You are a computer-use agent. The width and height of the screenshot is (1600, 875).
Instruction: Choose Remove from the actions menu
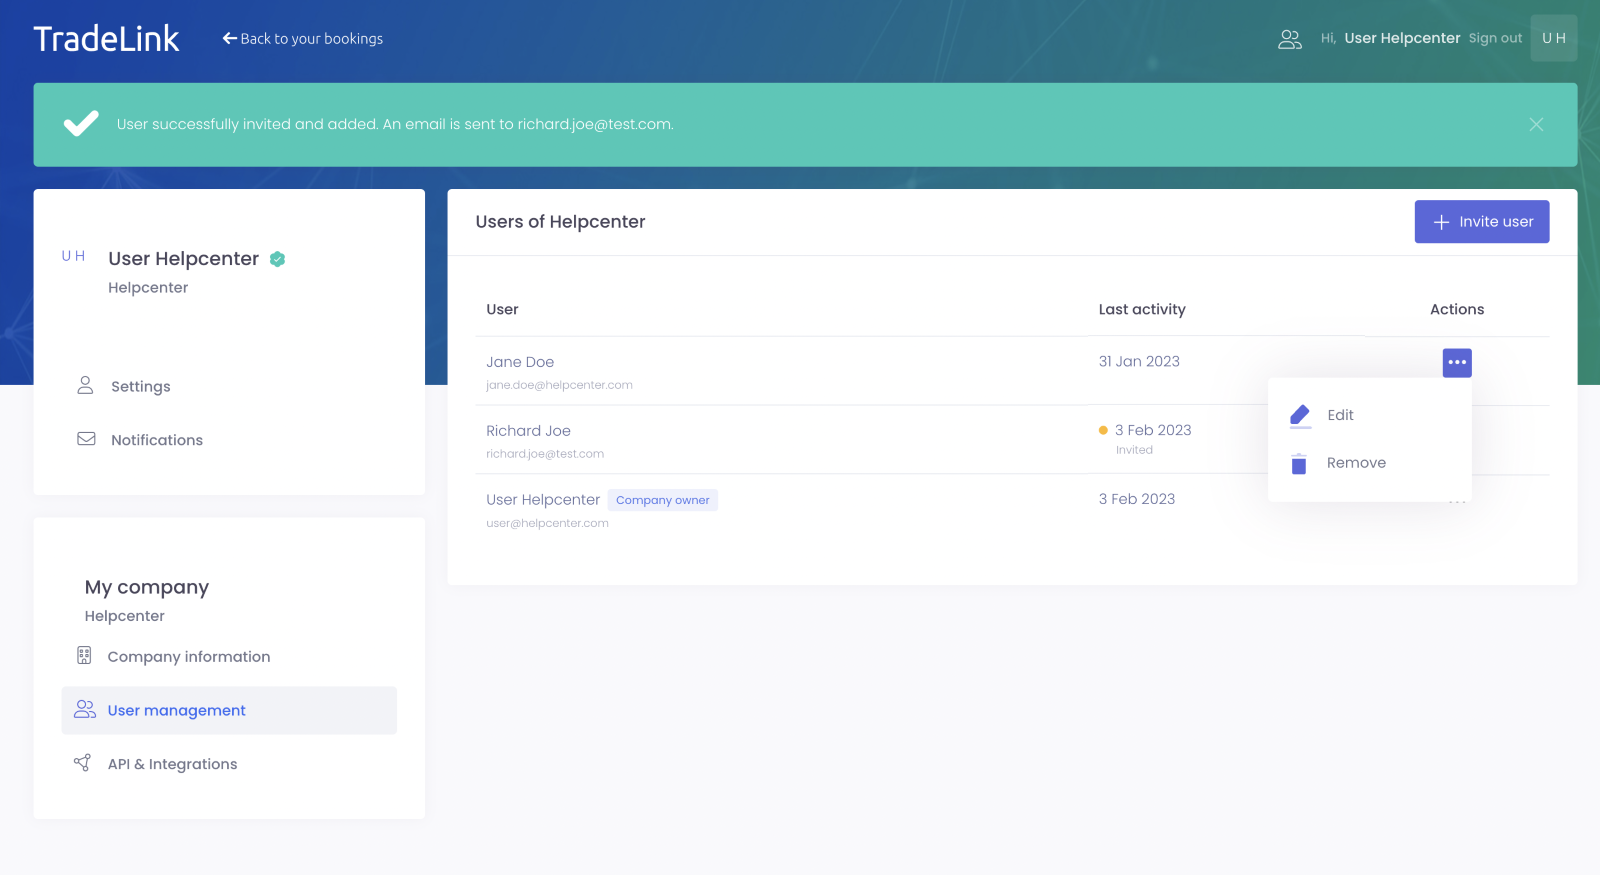[1356, 463]
